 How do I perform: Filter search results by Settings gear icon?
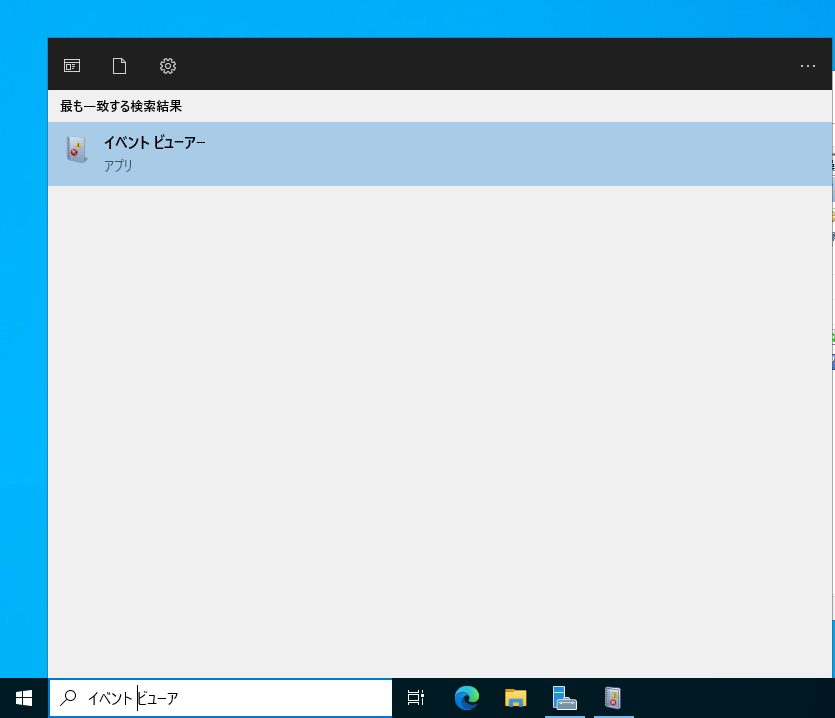(168, 66)
